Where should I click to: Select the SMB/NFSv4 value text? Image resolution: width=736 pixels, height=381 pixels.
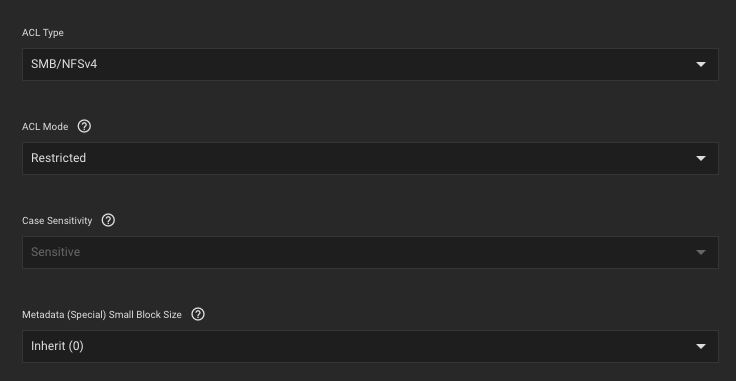64,64
